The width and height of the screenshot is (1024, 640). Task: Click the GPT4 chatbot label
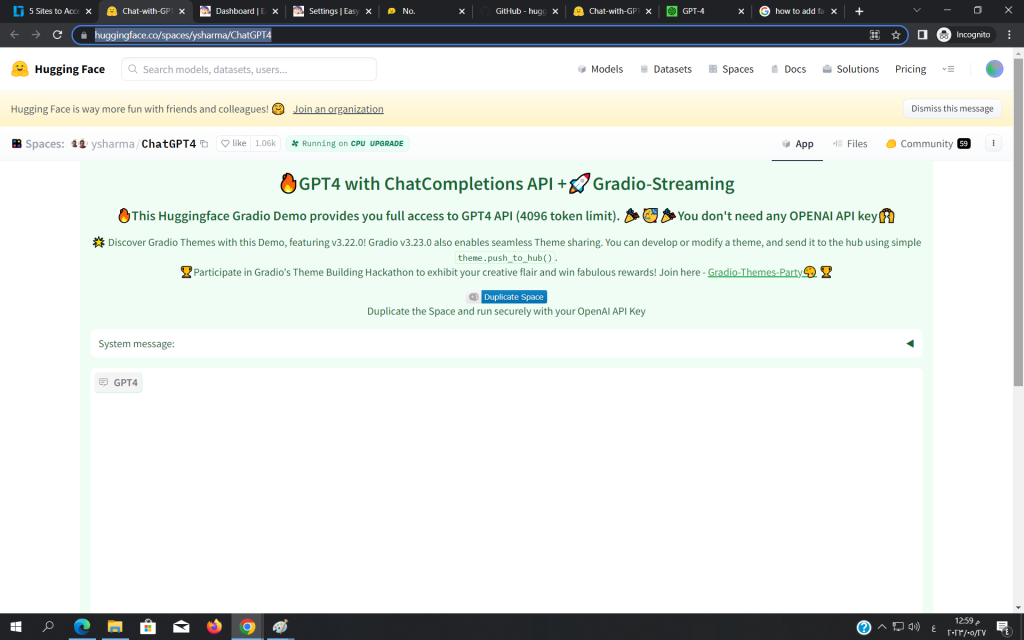point(118,383)
